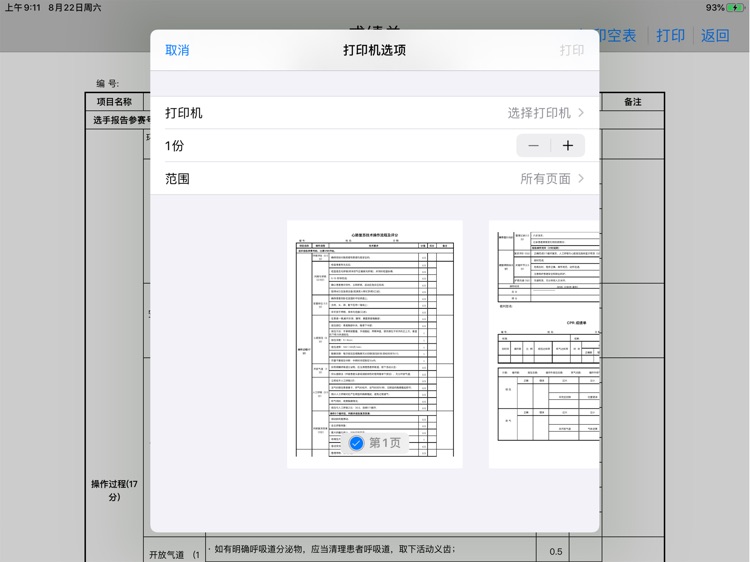Image resolution: width=750 pixels, height=562 pixels.
Task: Tap the 8月22日周六 date in status bar
Action: pos(75,8)
